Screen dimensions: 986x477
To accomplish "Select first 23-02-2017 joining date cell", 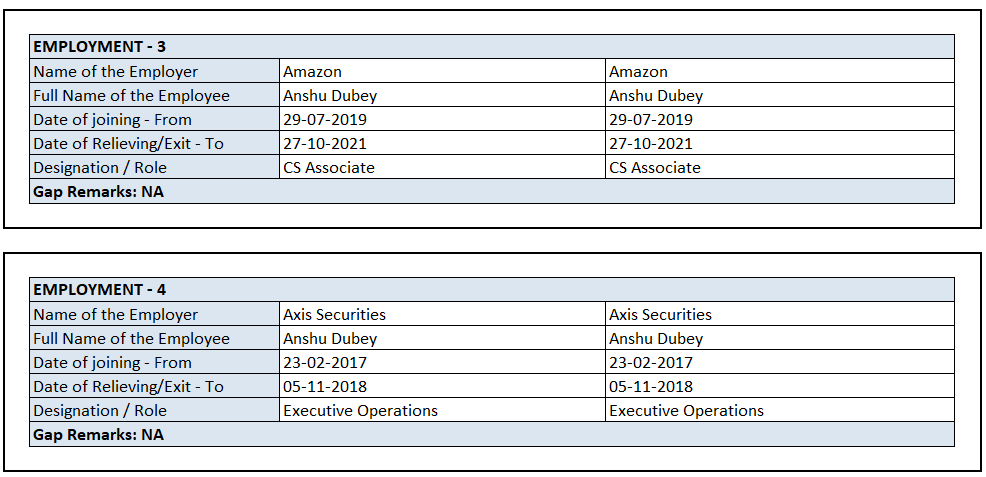I will pos(325,363).
